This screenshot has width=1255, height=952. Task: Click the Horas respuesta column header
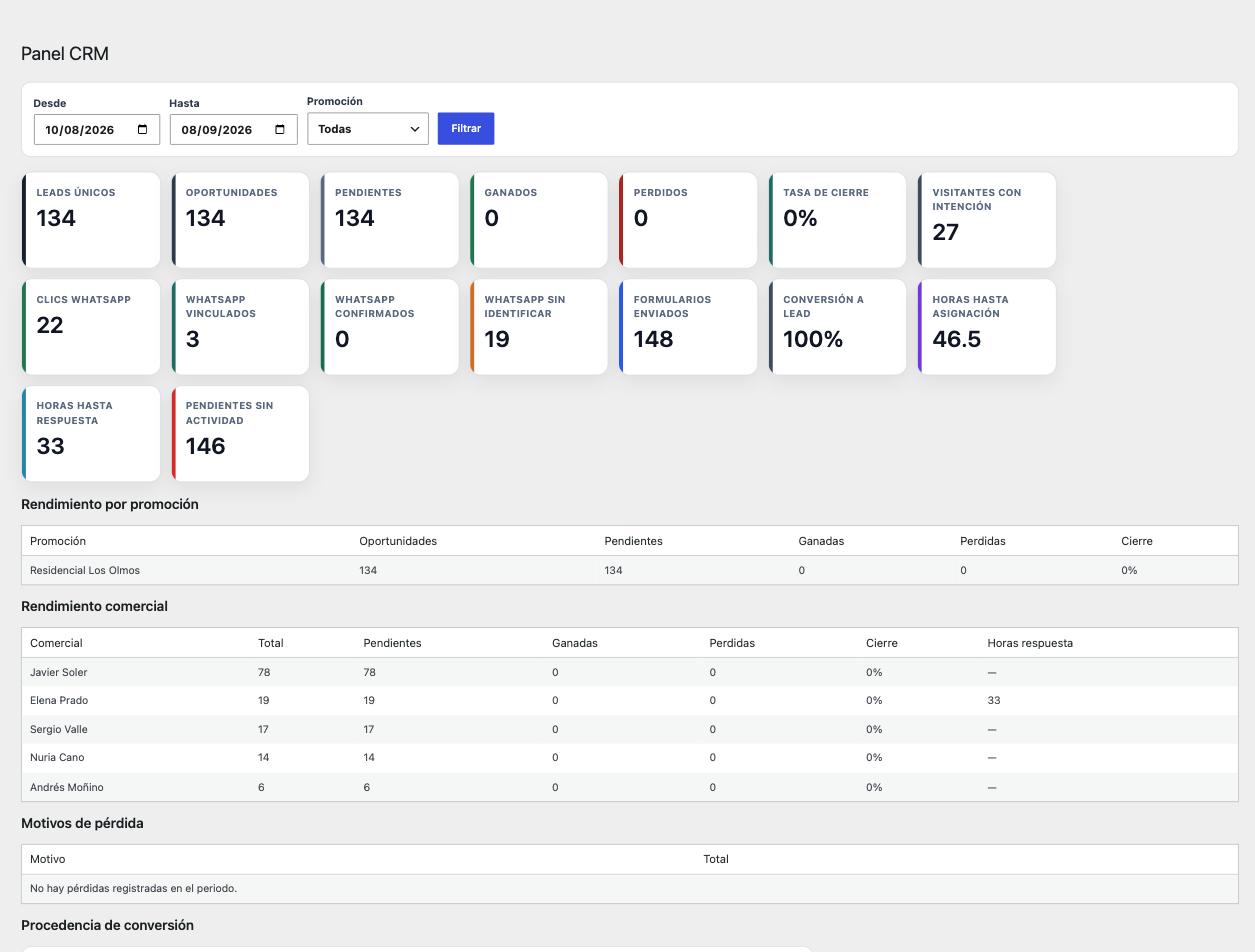[x=1030, y=643]
